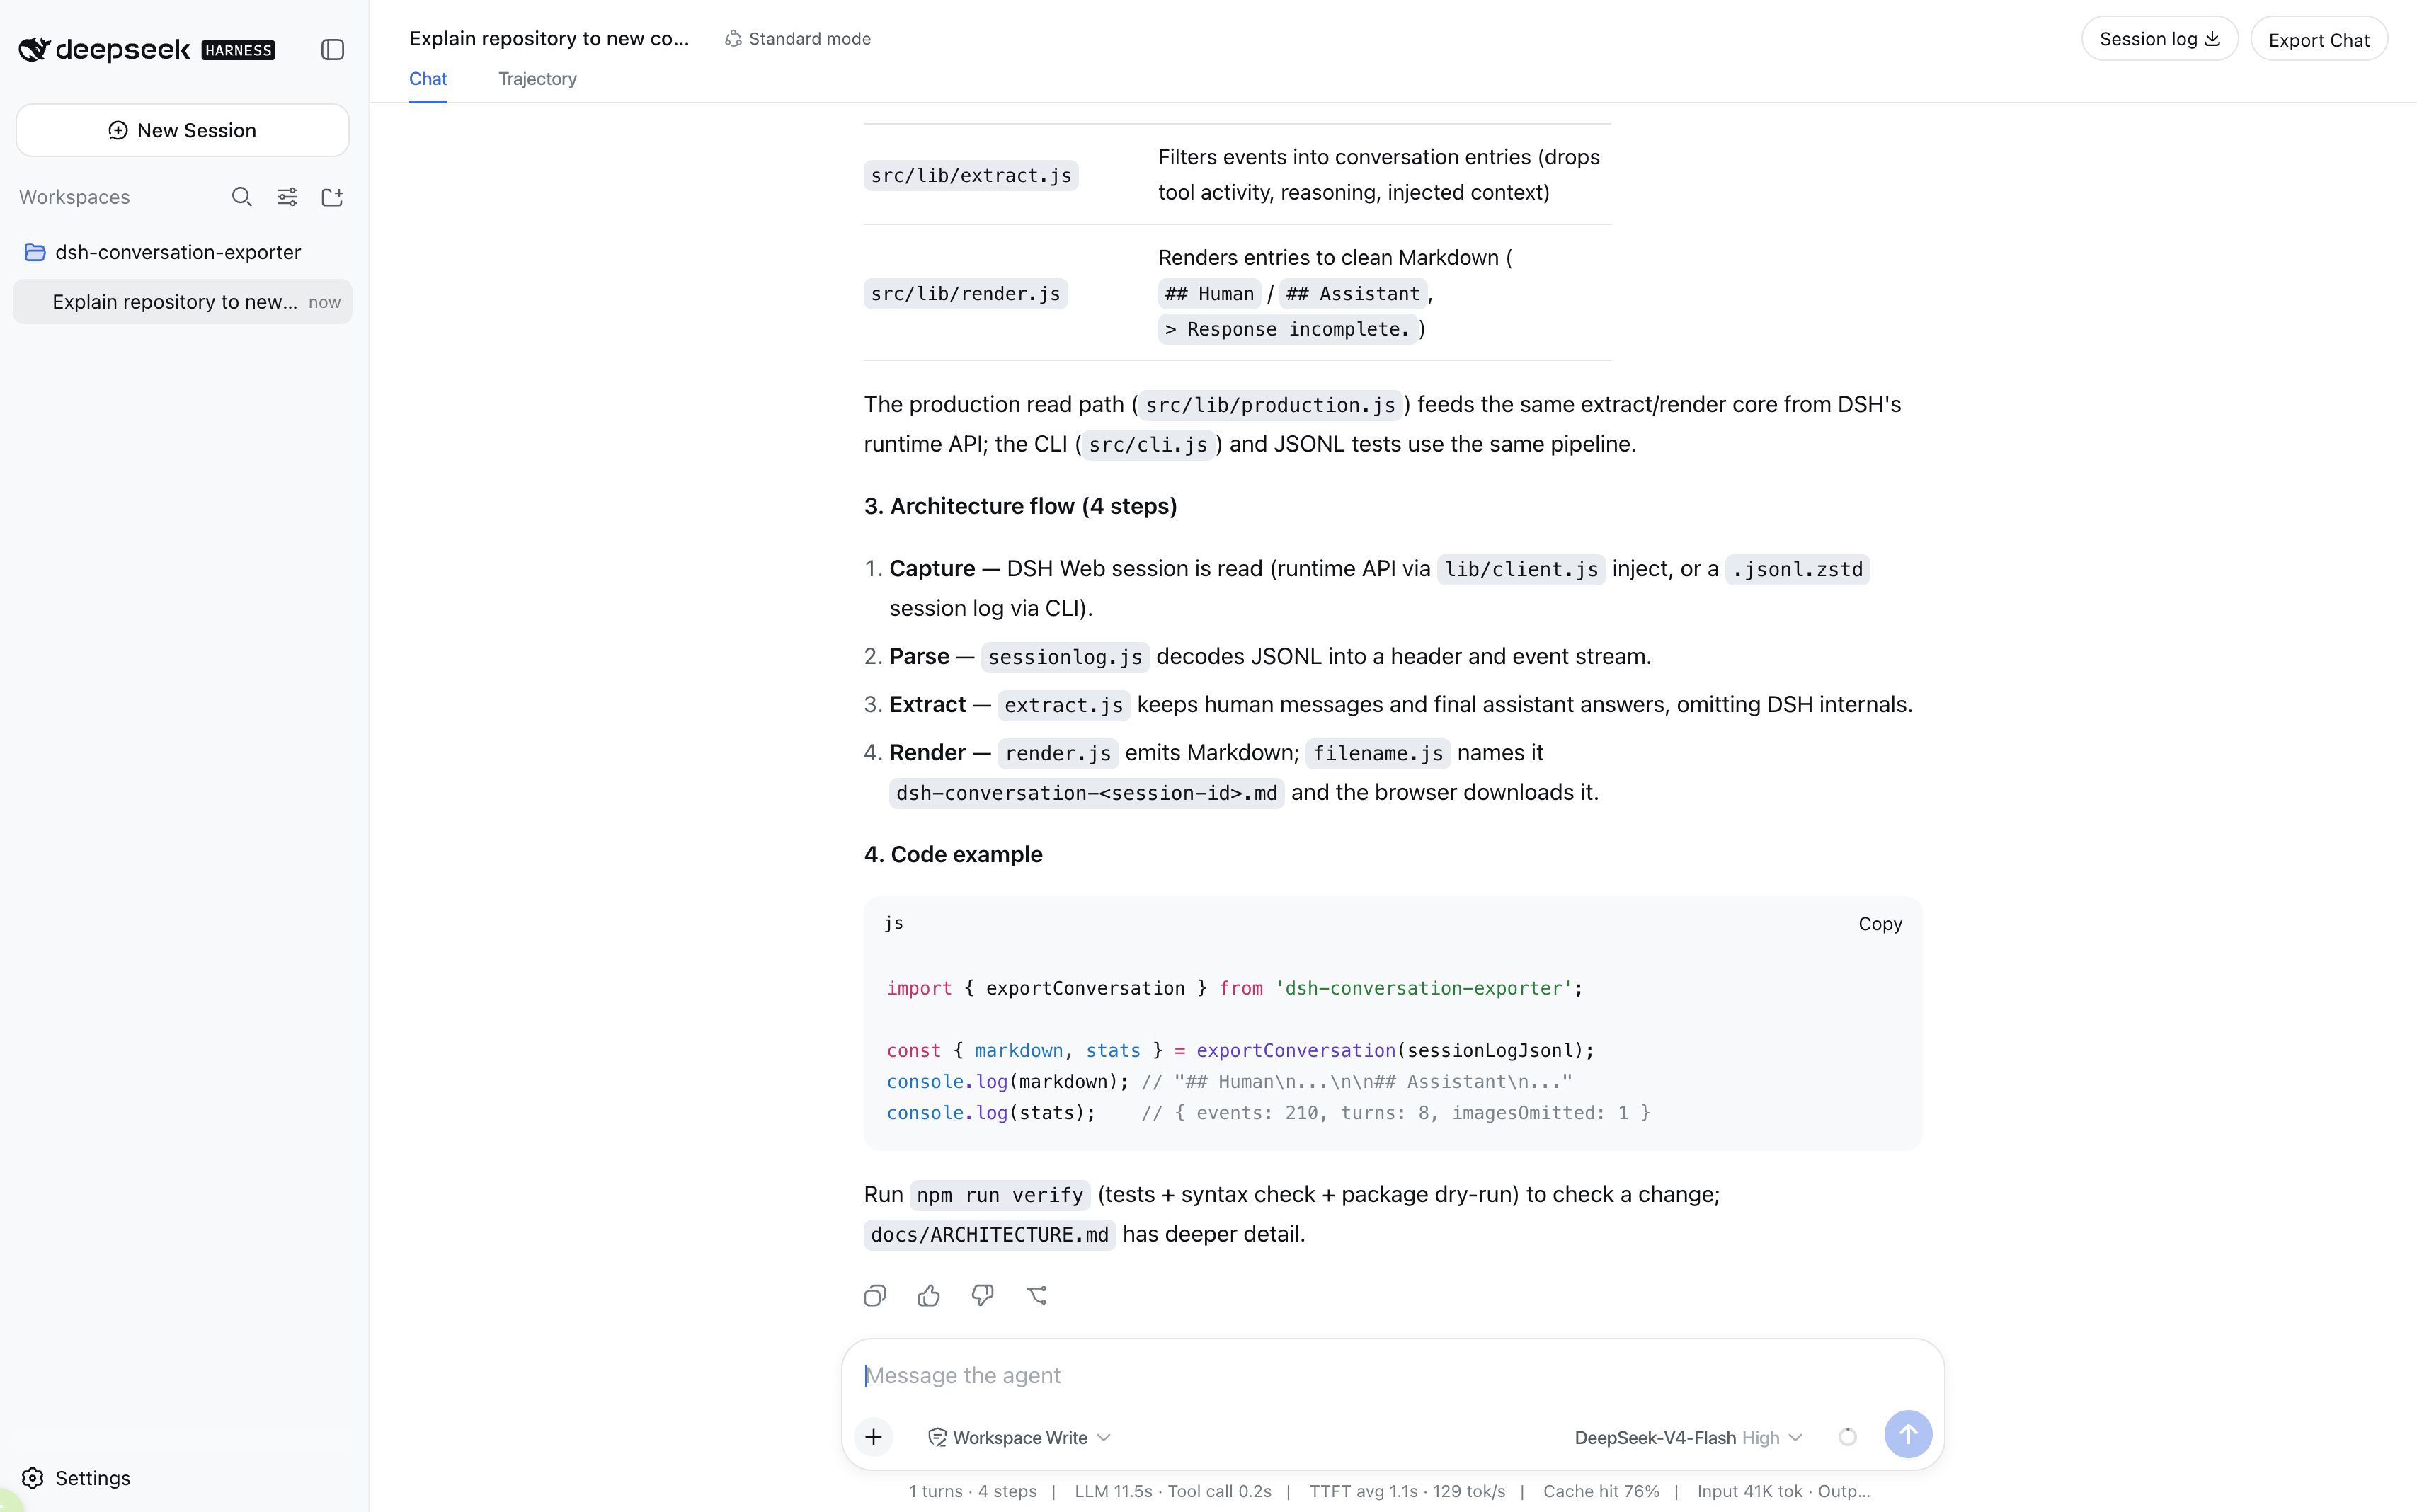Copy the assistant response icon
Viewport: 2417px width, 1512px height.
click(x=875, y=1295)
